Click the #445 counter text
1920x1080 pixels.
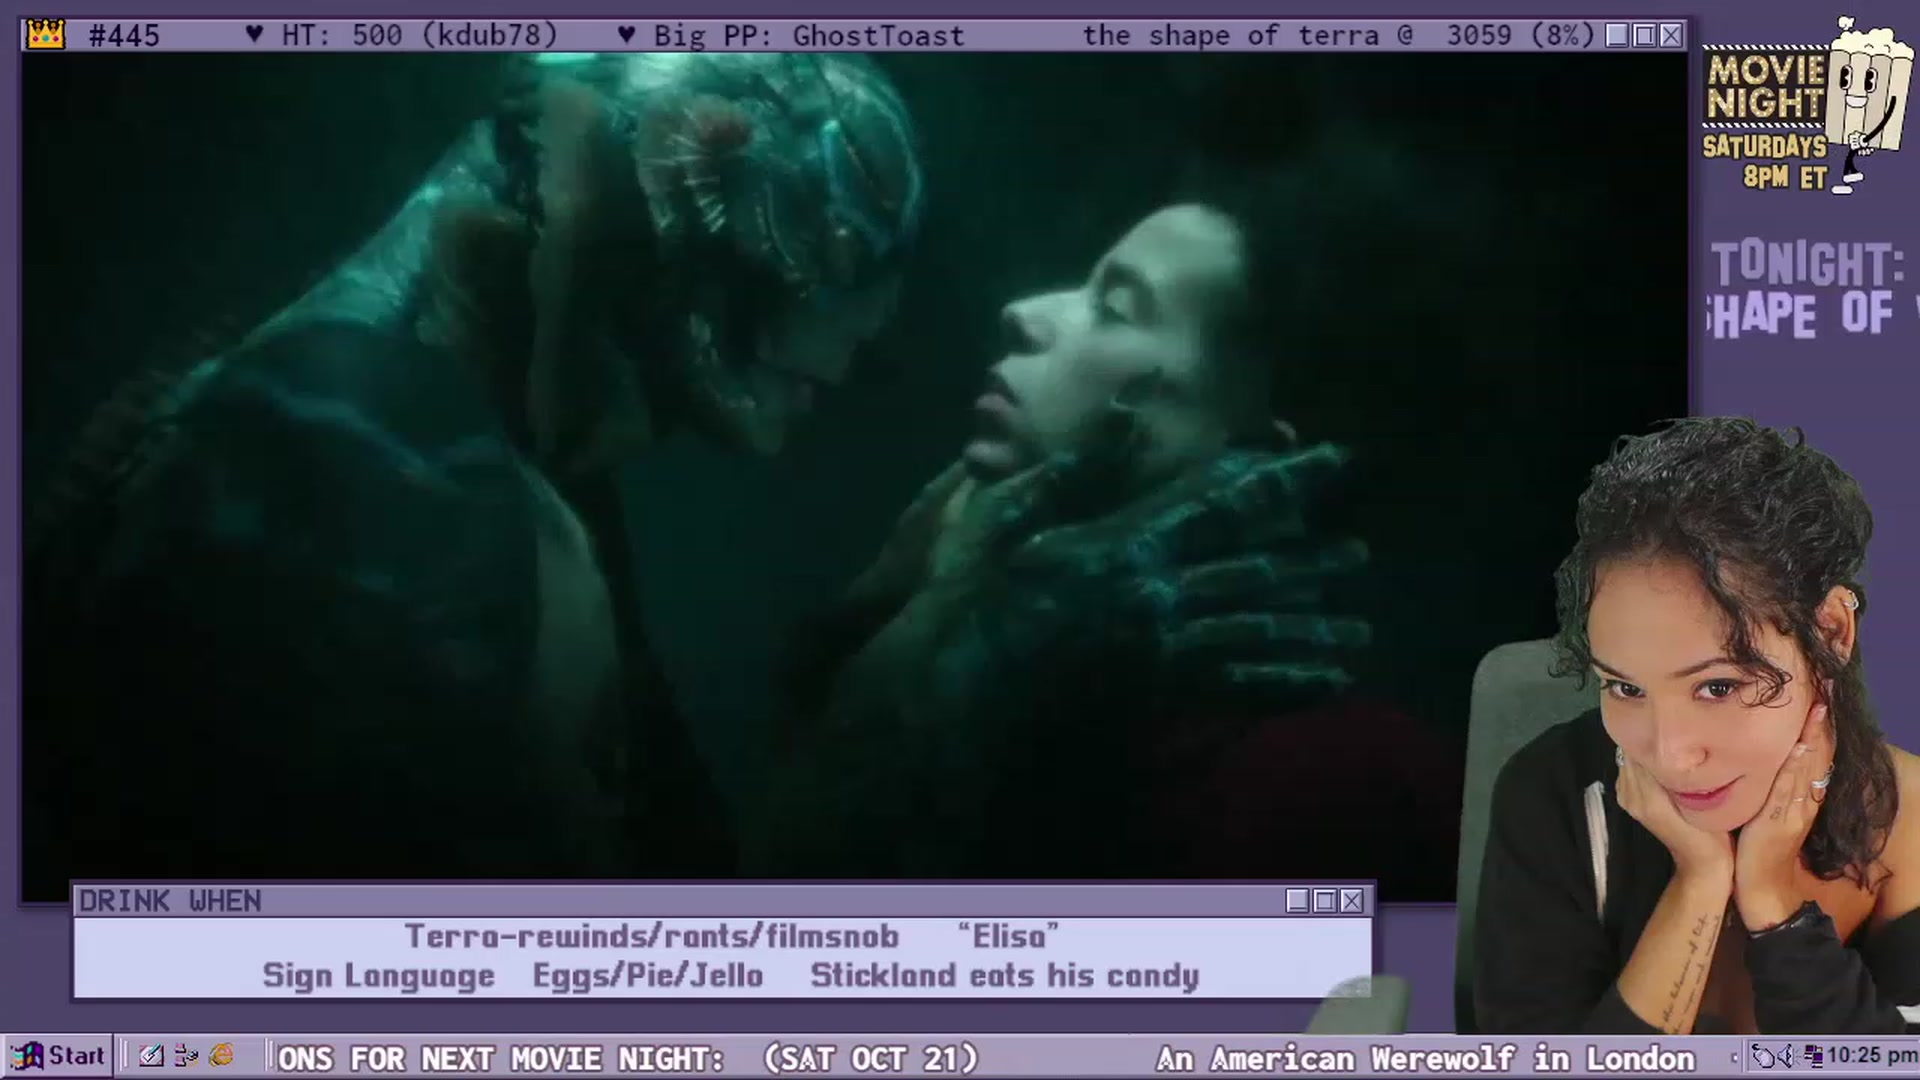[x=124, y=36]
